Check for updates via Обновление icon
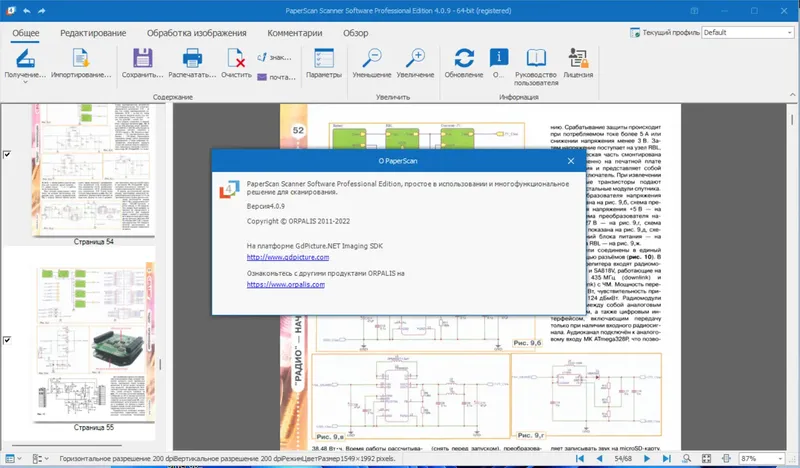Viewport: 800px width, 468px height. coord(464,59)
